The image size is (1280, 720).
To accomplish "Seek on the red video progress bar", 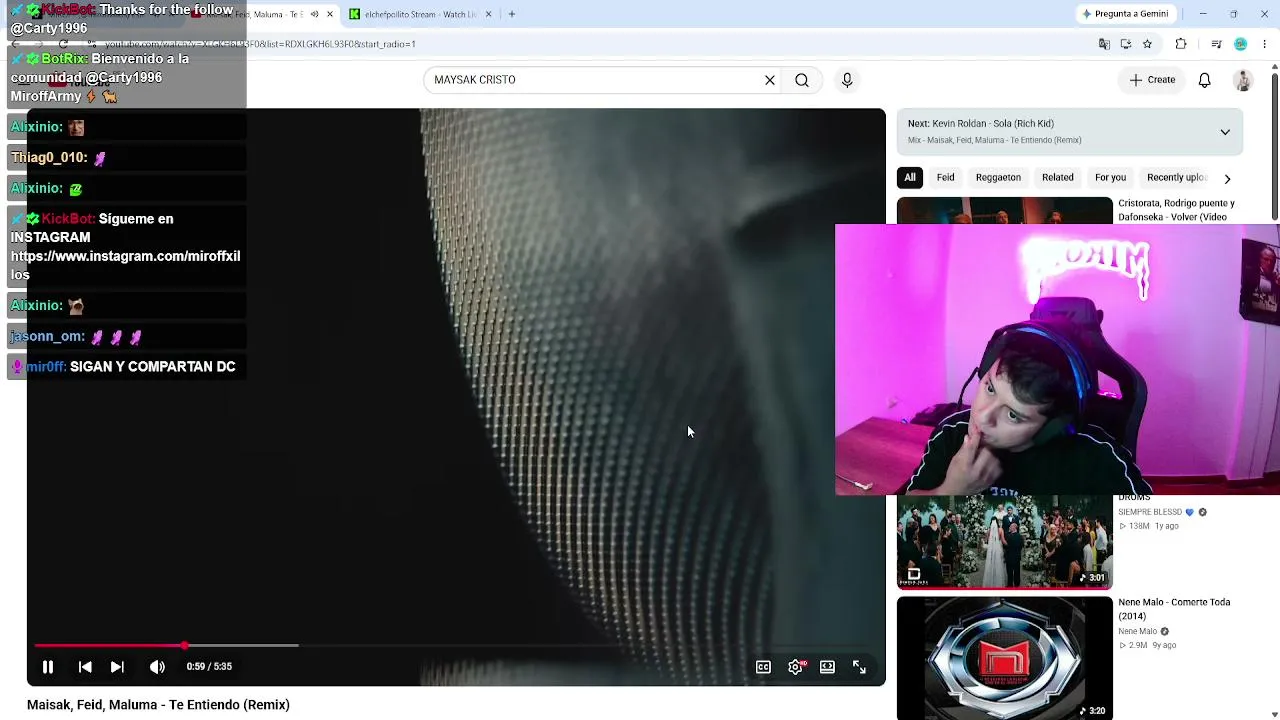I will click(455, 646).
